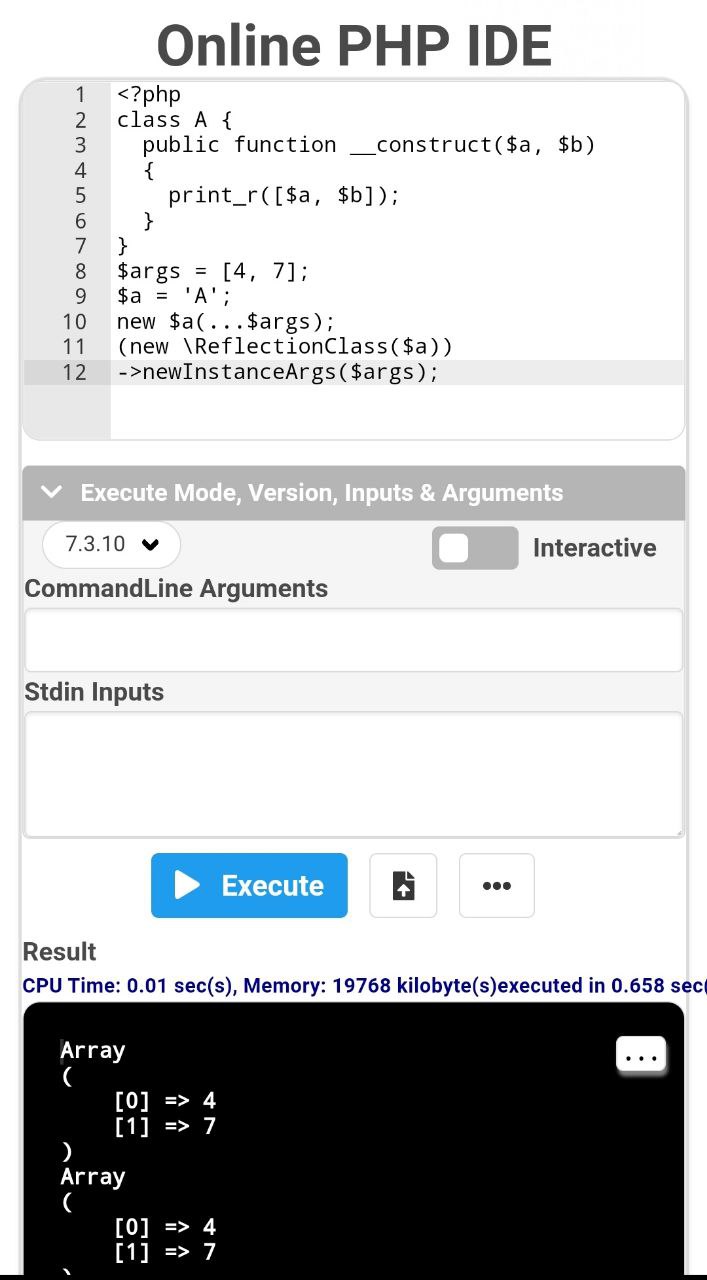Click the CommandLine Arguments input field
The height and width of the screenshot is (1280, 707).
point(354,640)
